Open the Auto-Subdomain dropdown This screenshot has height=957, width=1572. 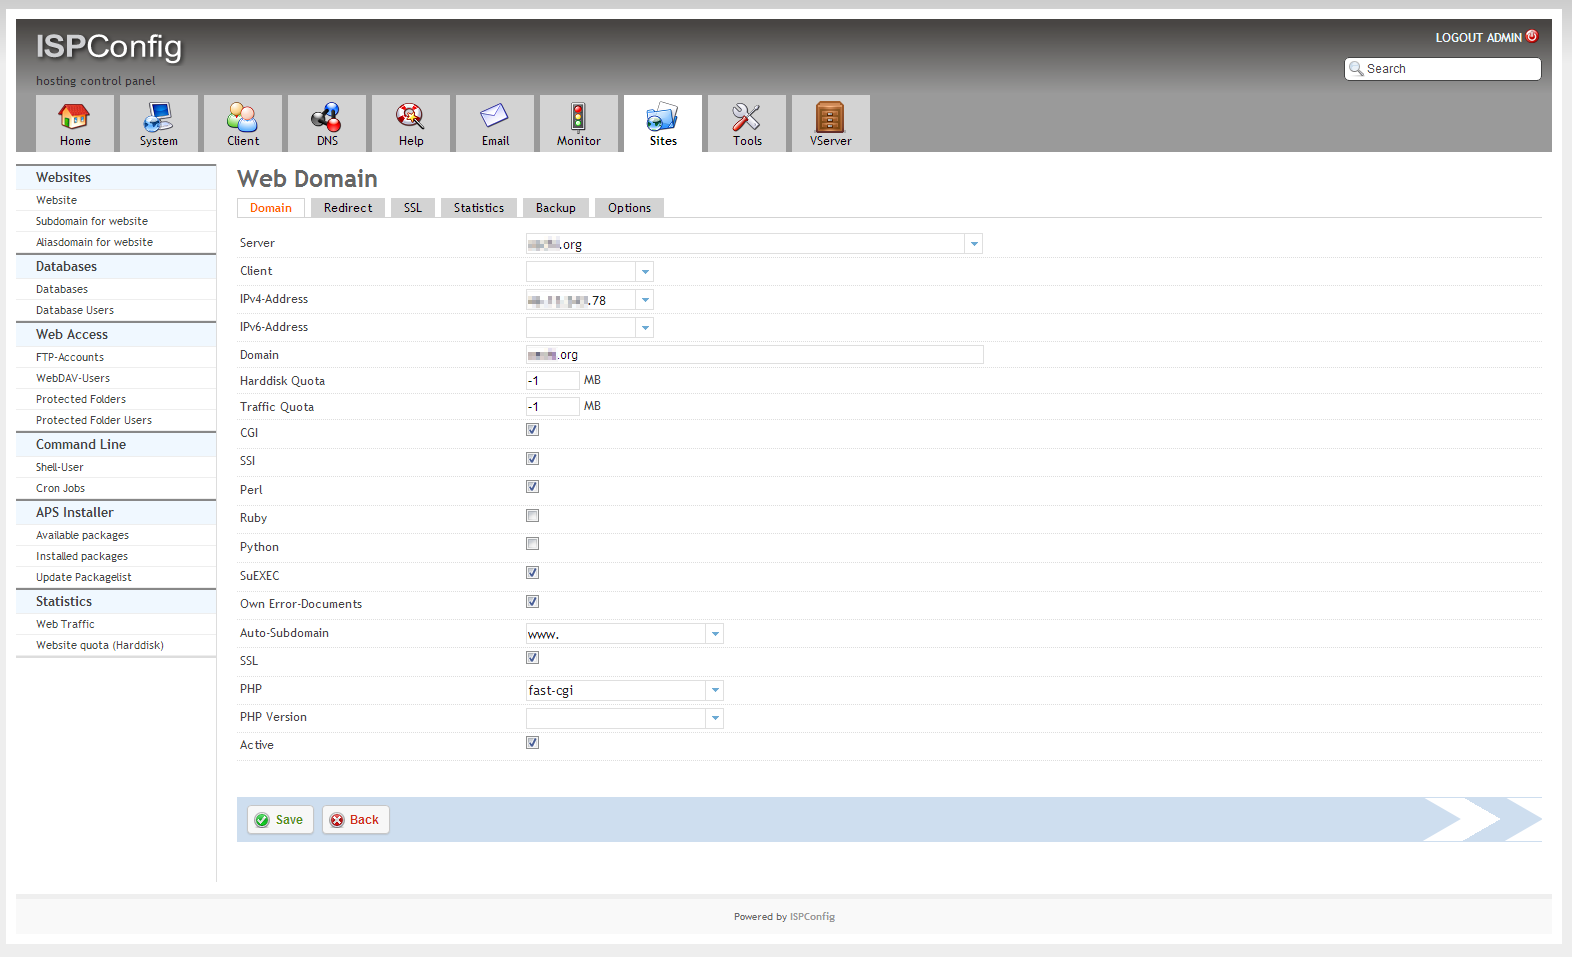click(714, 634)
